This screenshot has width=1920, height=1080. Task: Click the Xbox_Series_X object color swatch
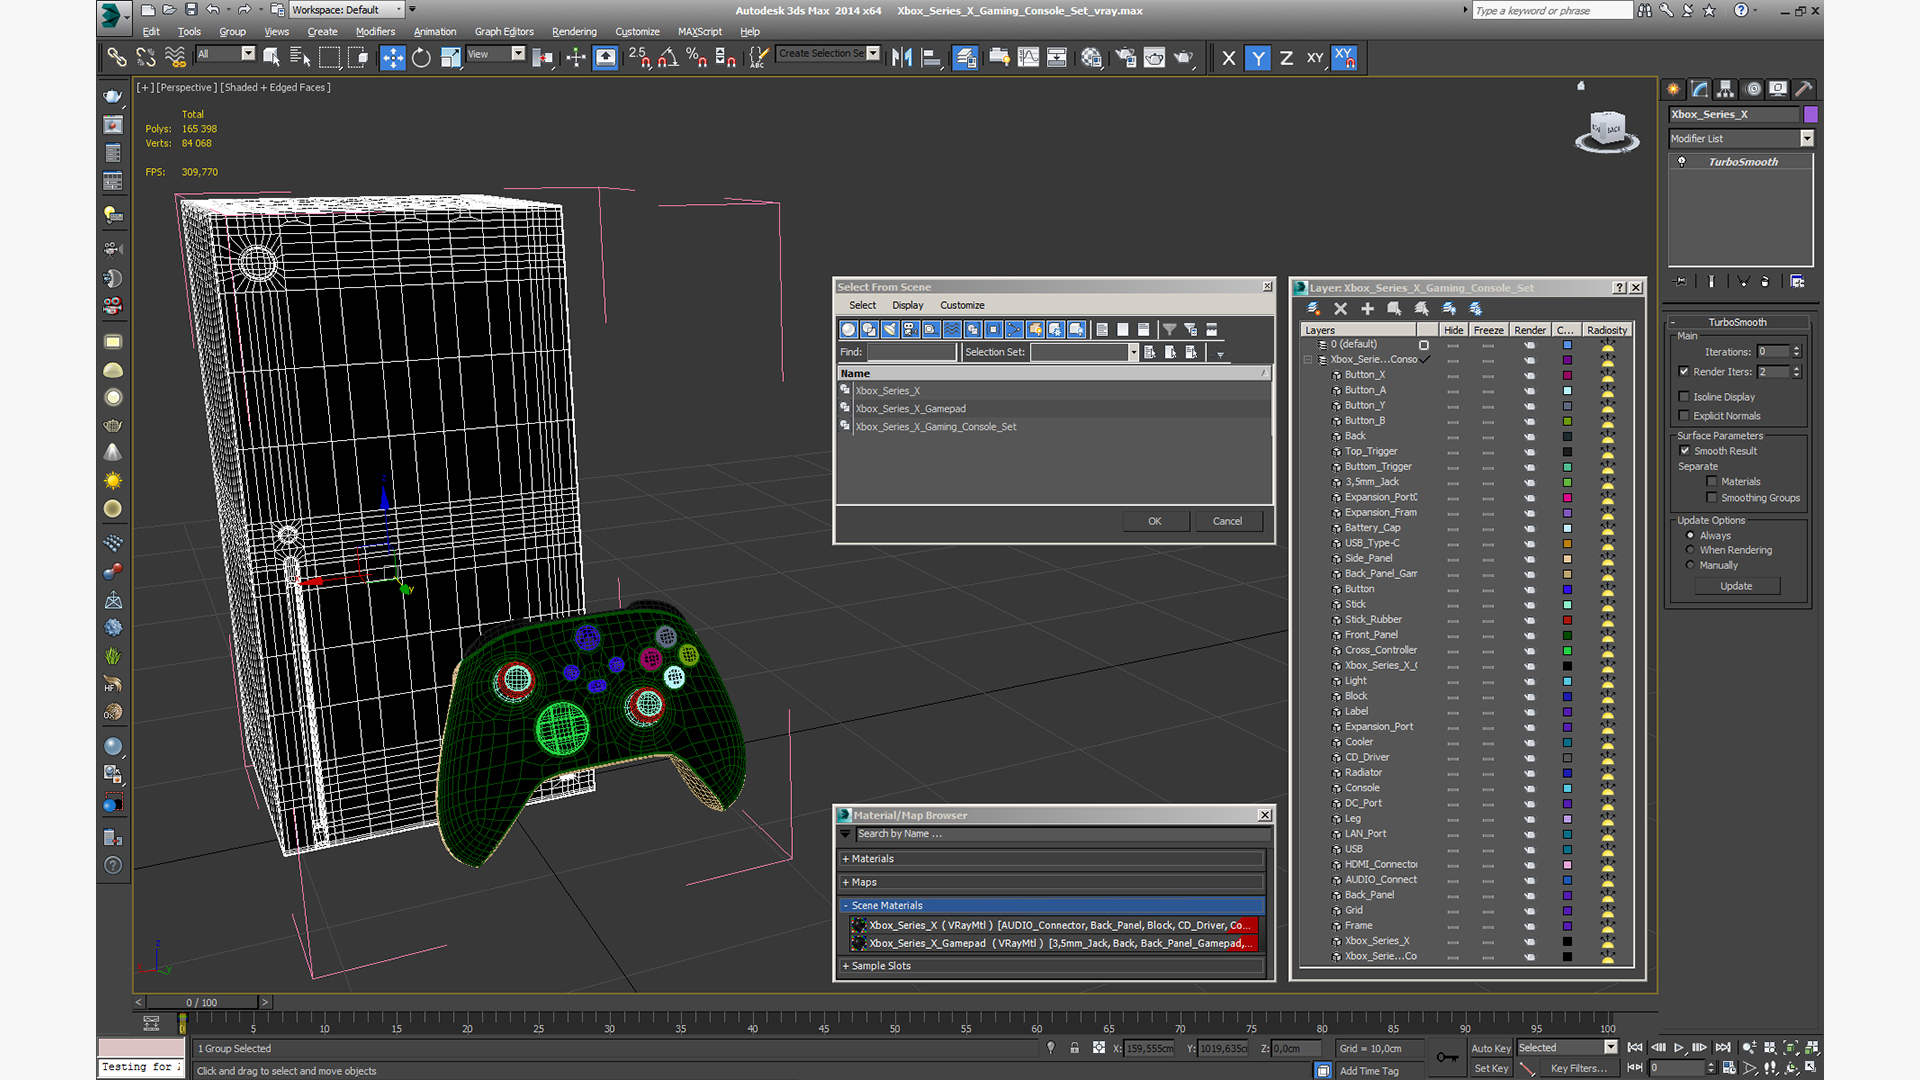coord(1810,114)
